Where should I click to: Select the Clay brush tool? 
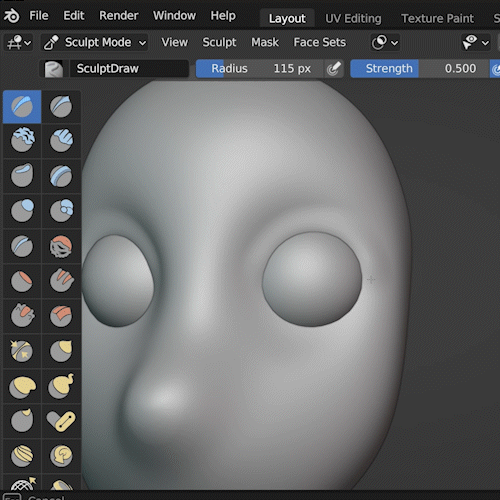point(22,141)
